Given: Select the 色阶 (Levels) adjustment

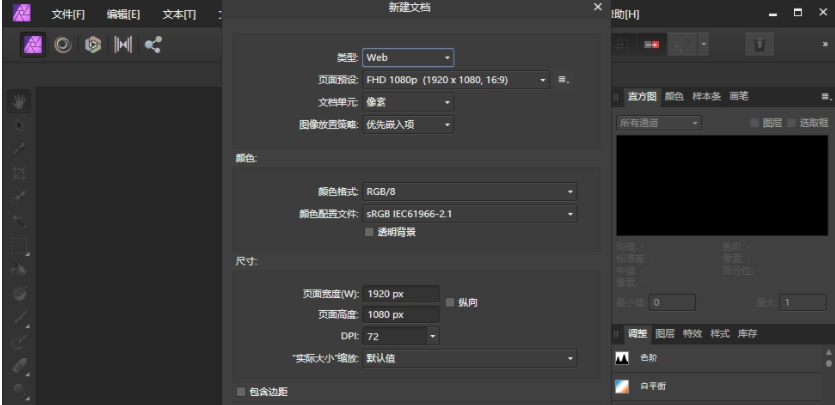Looking at the screenshot, I should (x=716, y=358).
